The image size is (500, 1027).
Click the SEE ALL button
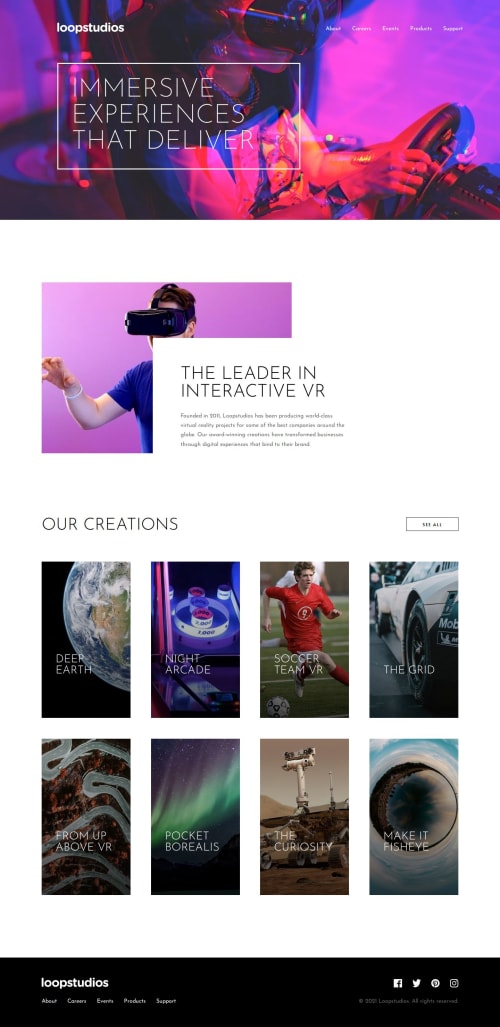coord(432,524)
